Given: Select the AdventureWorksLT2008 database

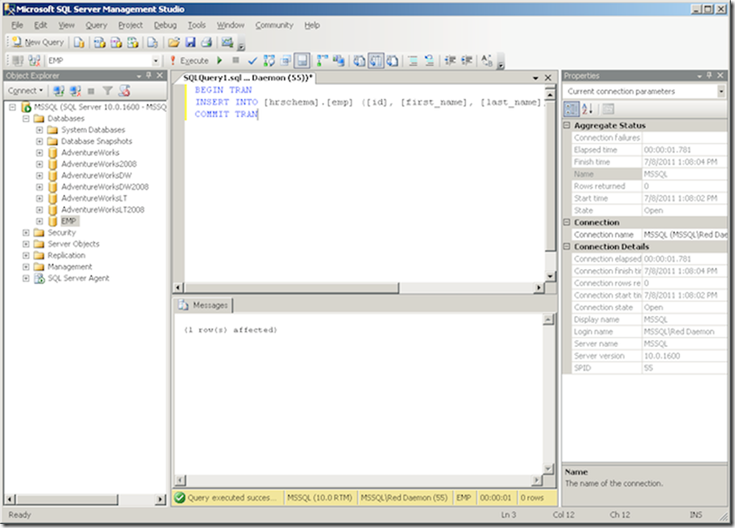Looking at the screenshot, I should [103, 210].
